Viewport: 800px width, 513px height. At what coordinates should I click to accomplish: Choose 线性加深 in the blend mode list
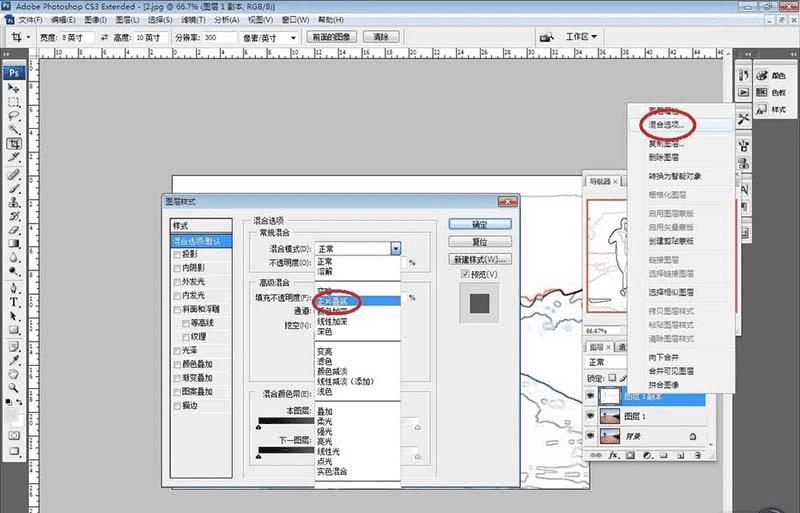[357, 322]
